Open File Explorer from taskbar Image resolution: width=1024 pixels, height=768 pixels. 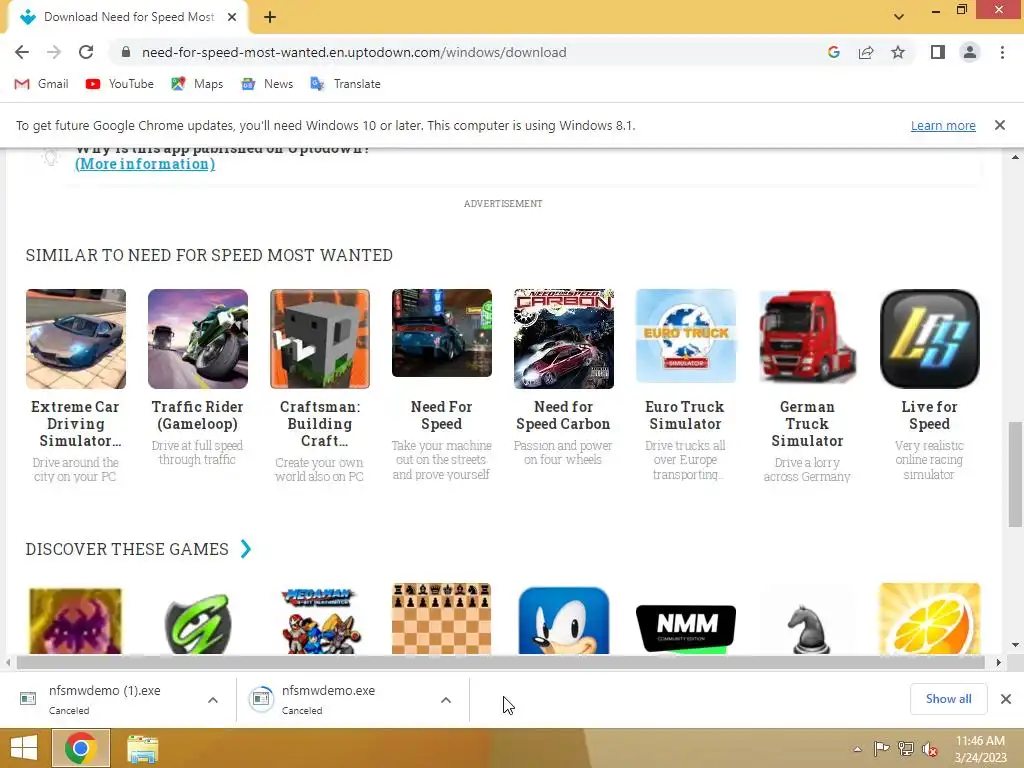pos(142,748)
